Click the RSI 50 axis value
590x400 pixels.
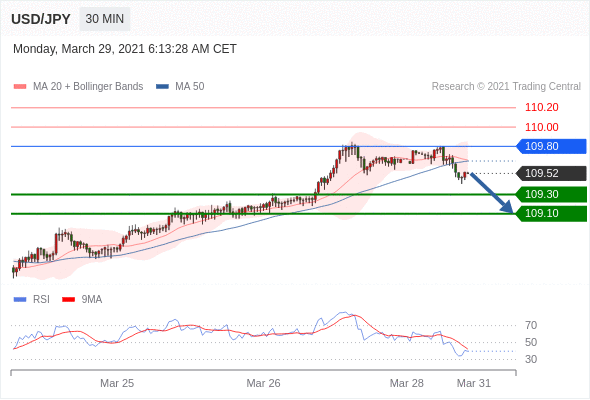pyautogui.click(x=531, y=342)
